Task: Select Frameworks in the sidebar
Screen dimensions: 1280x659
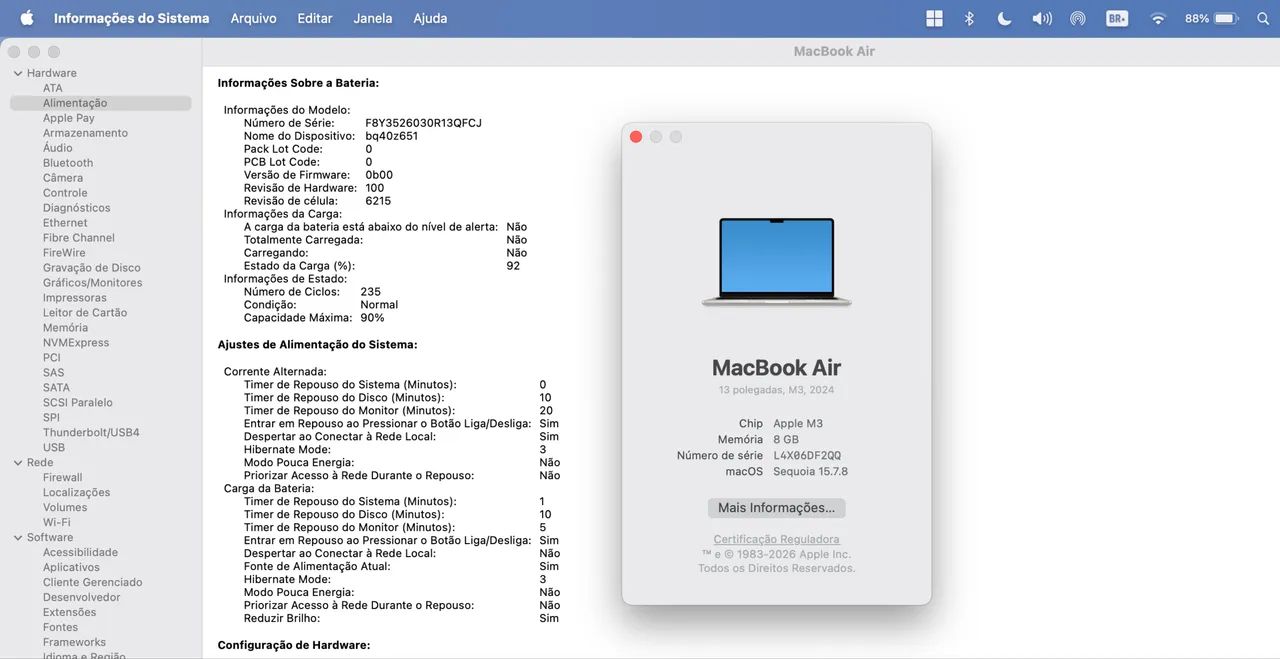Action: click(74, 643)
